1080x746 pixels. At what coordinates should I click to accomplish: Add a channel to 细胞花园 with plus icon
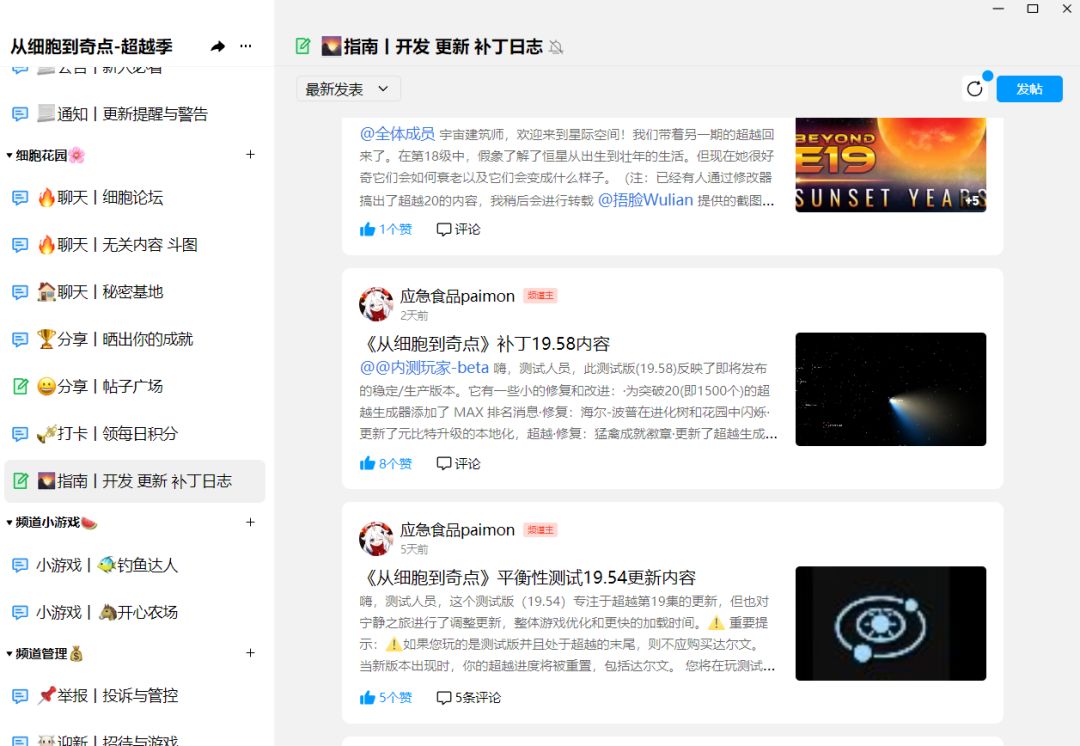click(251, 155)
